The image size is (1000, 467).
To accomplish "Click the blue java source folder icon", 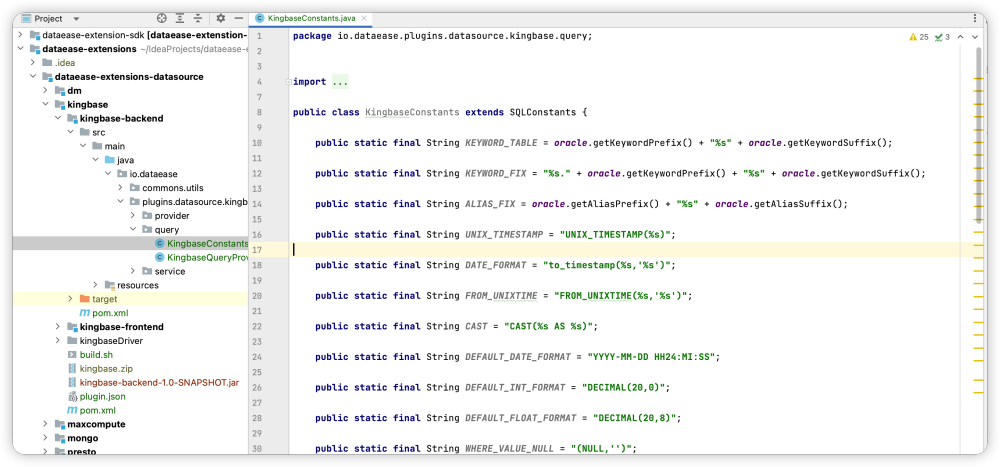I will click(x=110, y=159).
